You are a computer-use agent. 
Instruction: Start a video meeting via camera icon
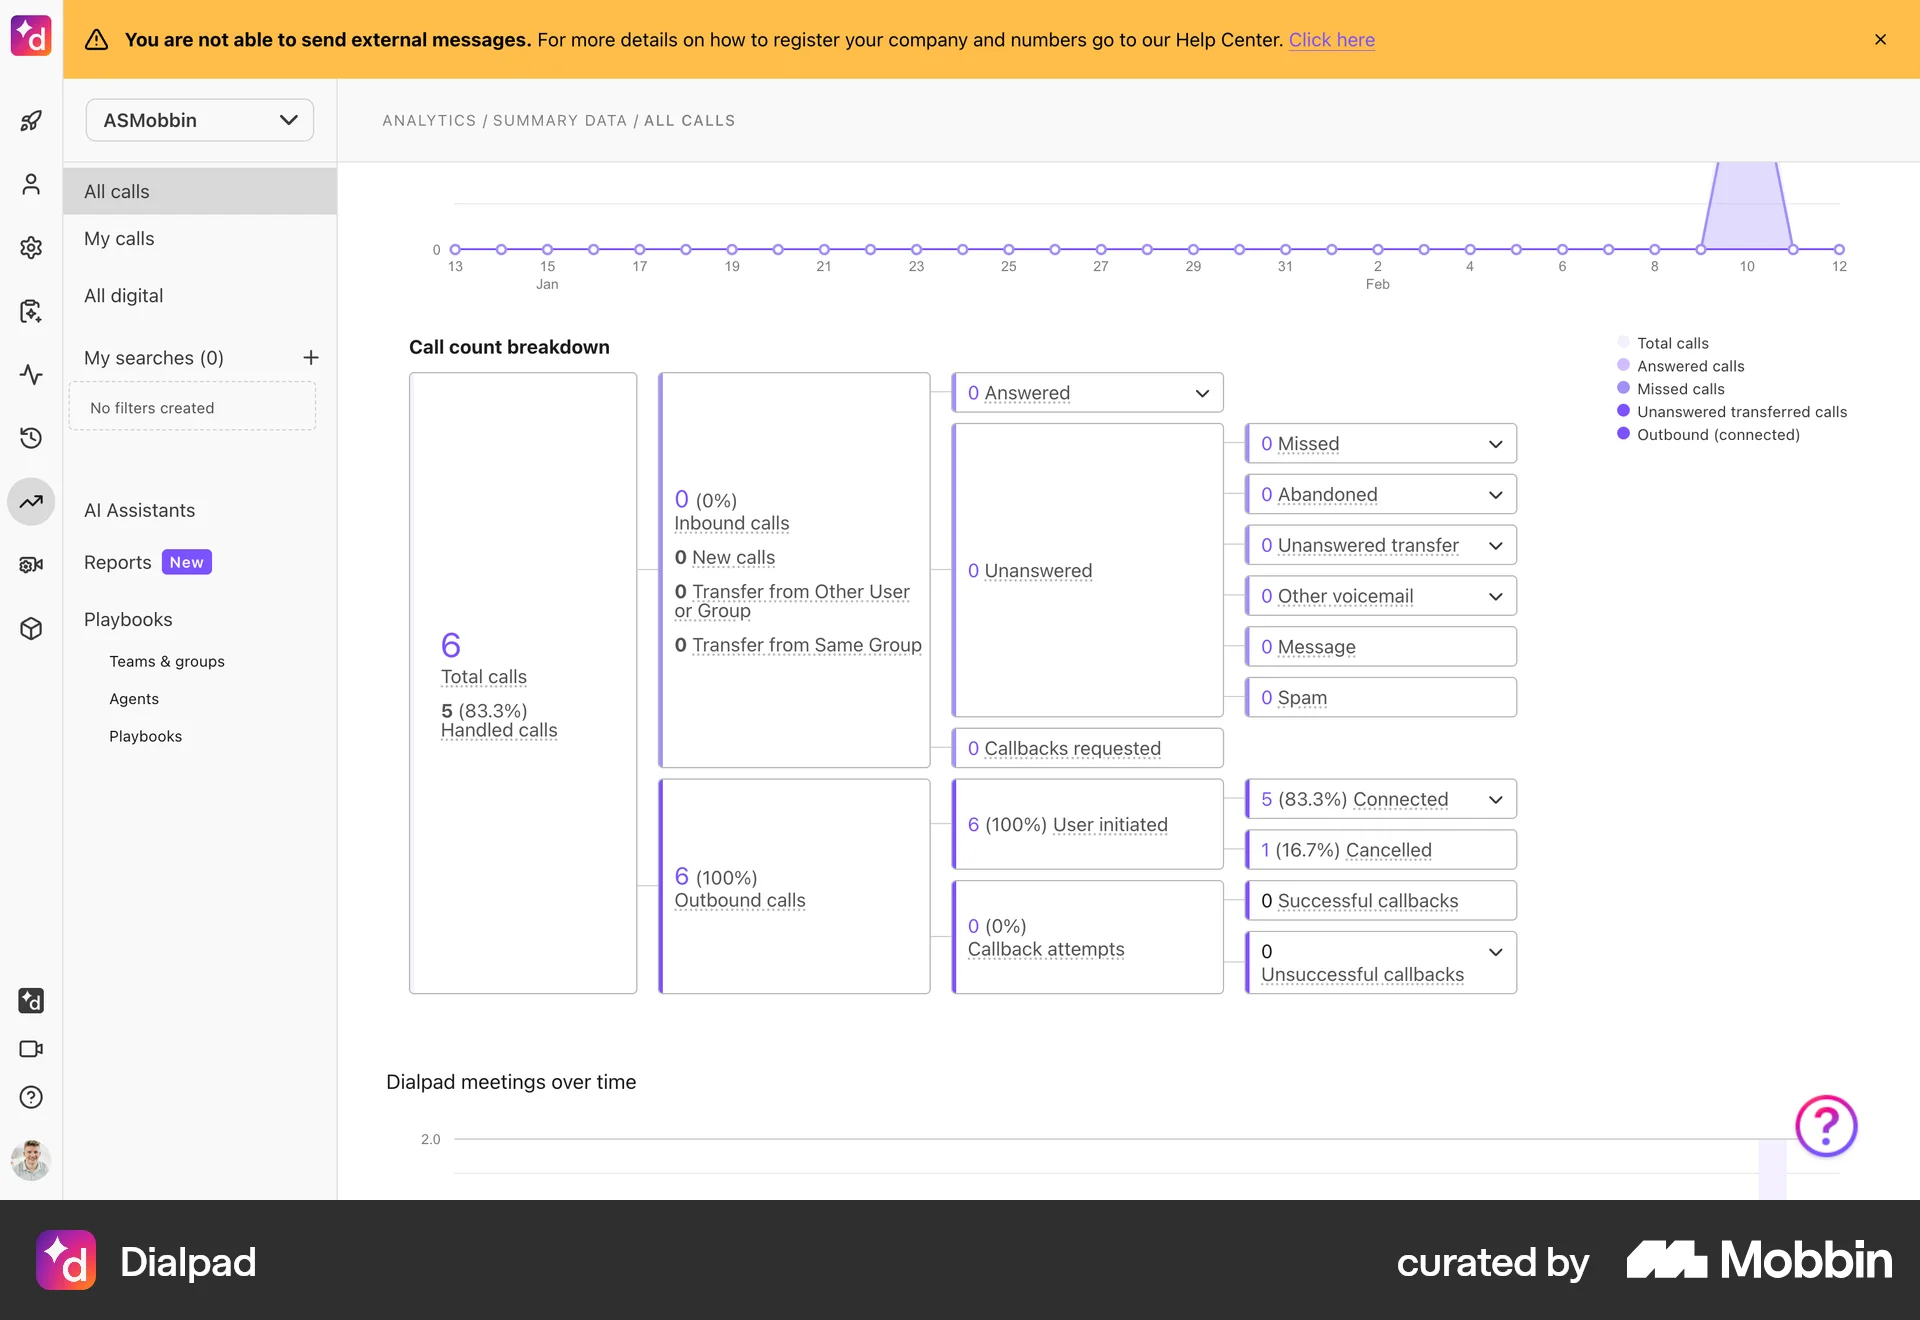[31, 1049]
